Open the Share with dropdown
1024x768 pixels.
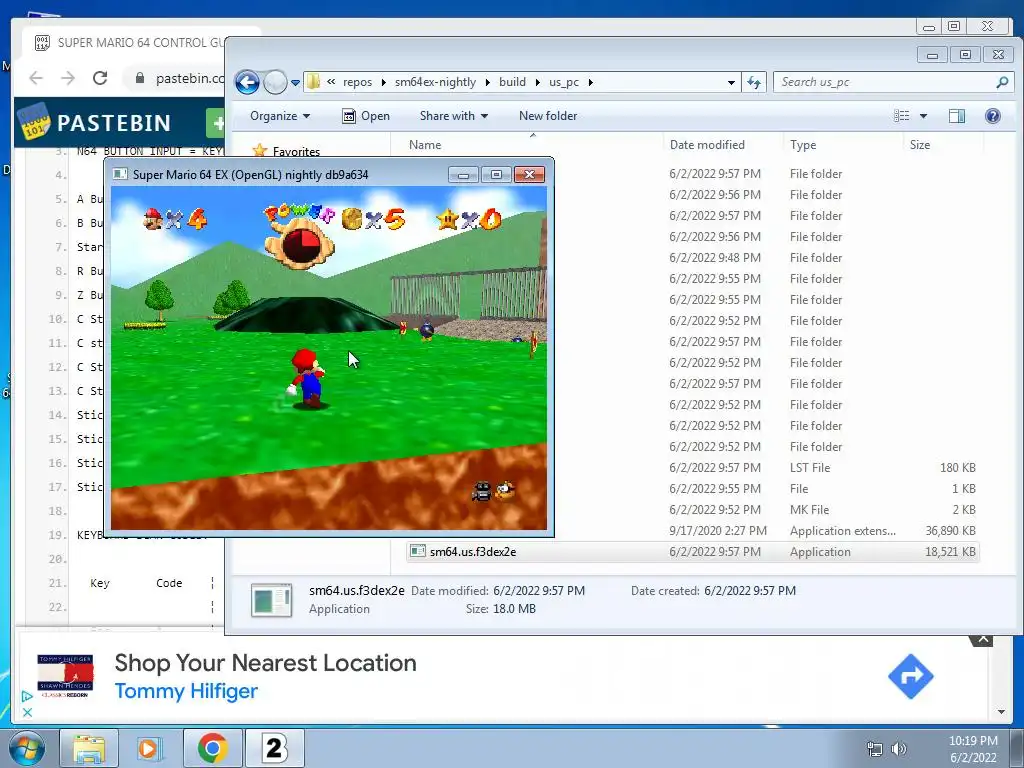click(453, 116)
